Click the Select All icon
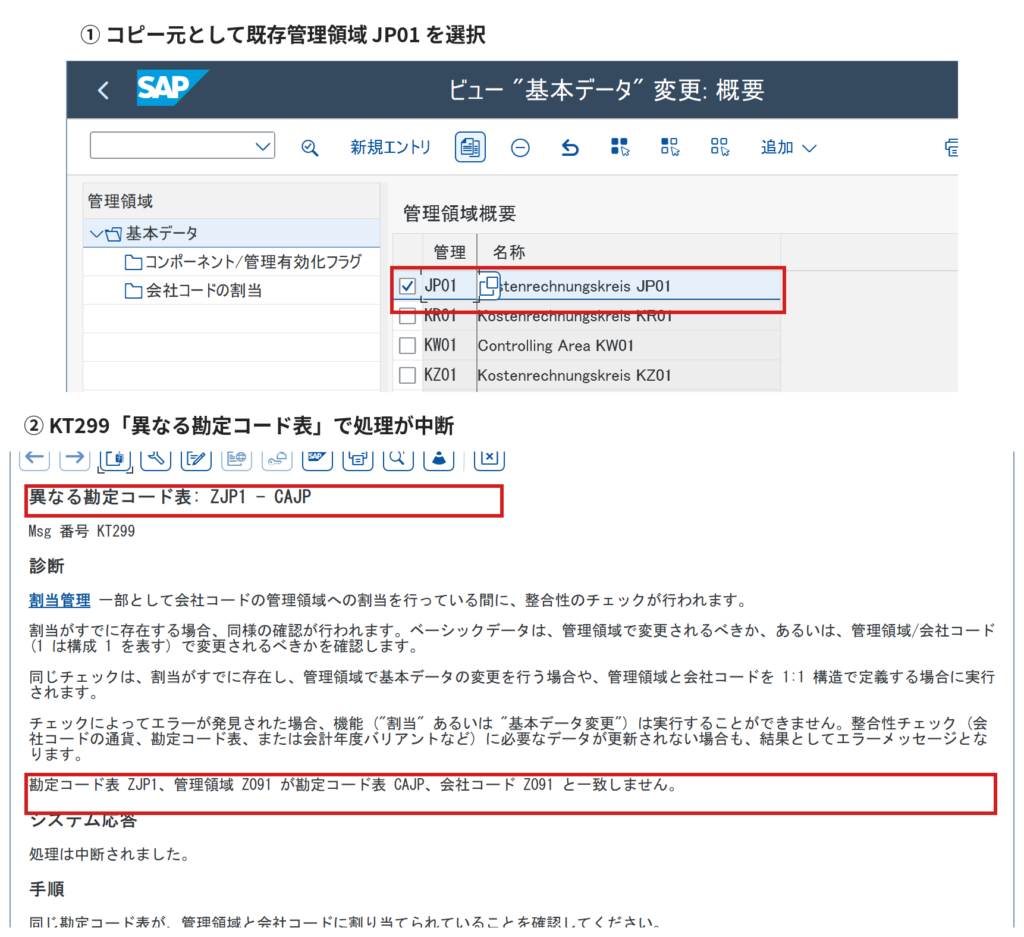 coord(620,147)
